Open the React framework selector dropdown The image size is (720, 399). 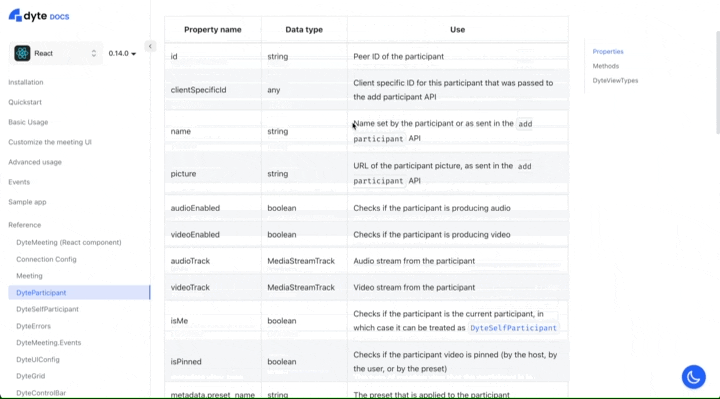(x=56, y=53)
